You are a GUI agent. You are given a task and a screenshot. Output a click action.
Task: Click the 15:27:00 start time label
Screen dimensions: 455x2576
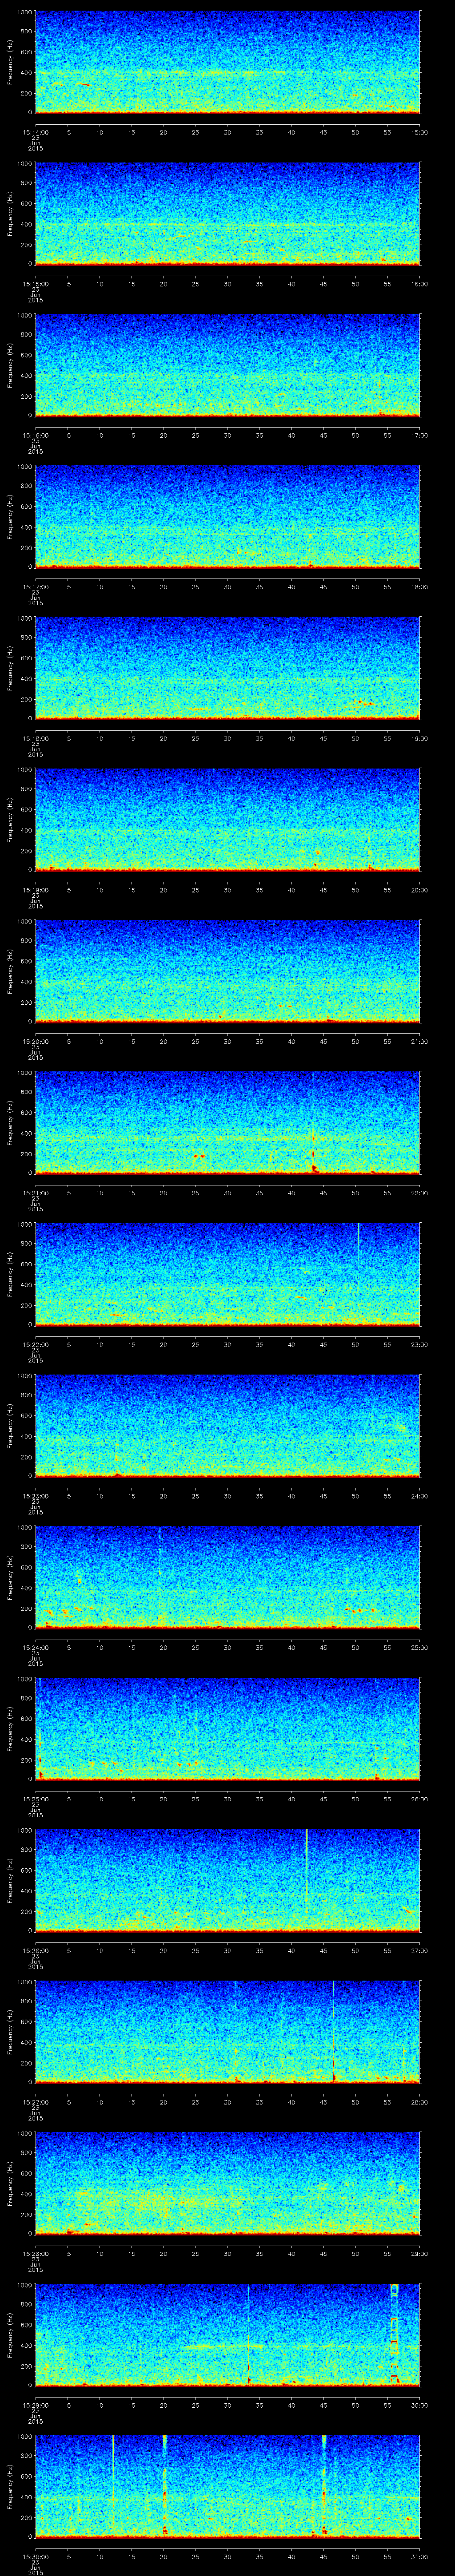(35, 2101)
